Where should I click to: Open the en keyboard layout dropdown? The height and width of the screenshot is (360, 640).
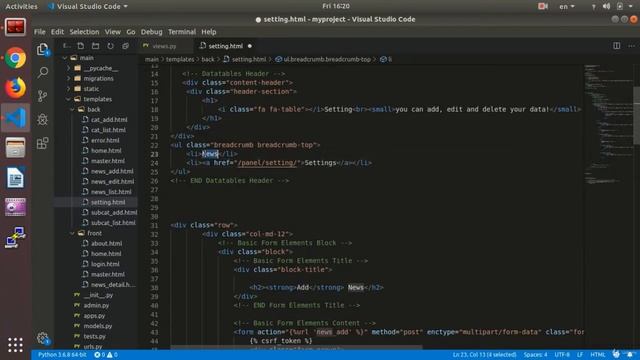click(567, 6)
